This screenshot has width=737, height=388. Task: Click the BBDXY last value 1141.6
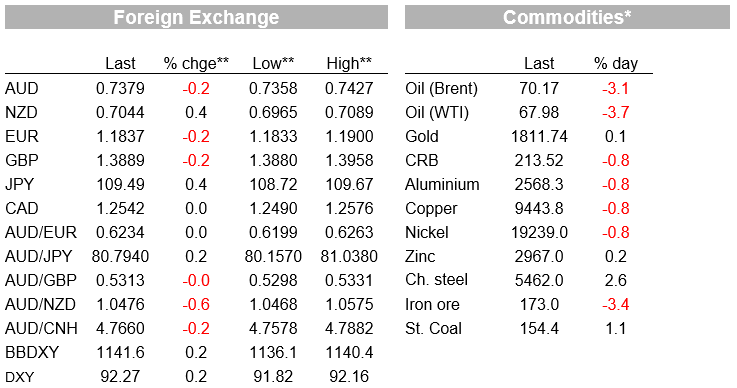[x=120, y=352]
